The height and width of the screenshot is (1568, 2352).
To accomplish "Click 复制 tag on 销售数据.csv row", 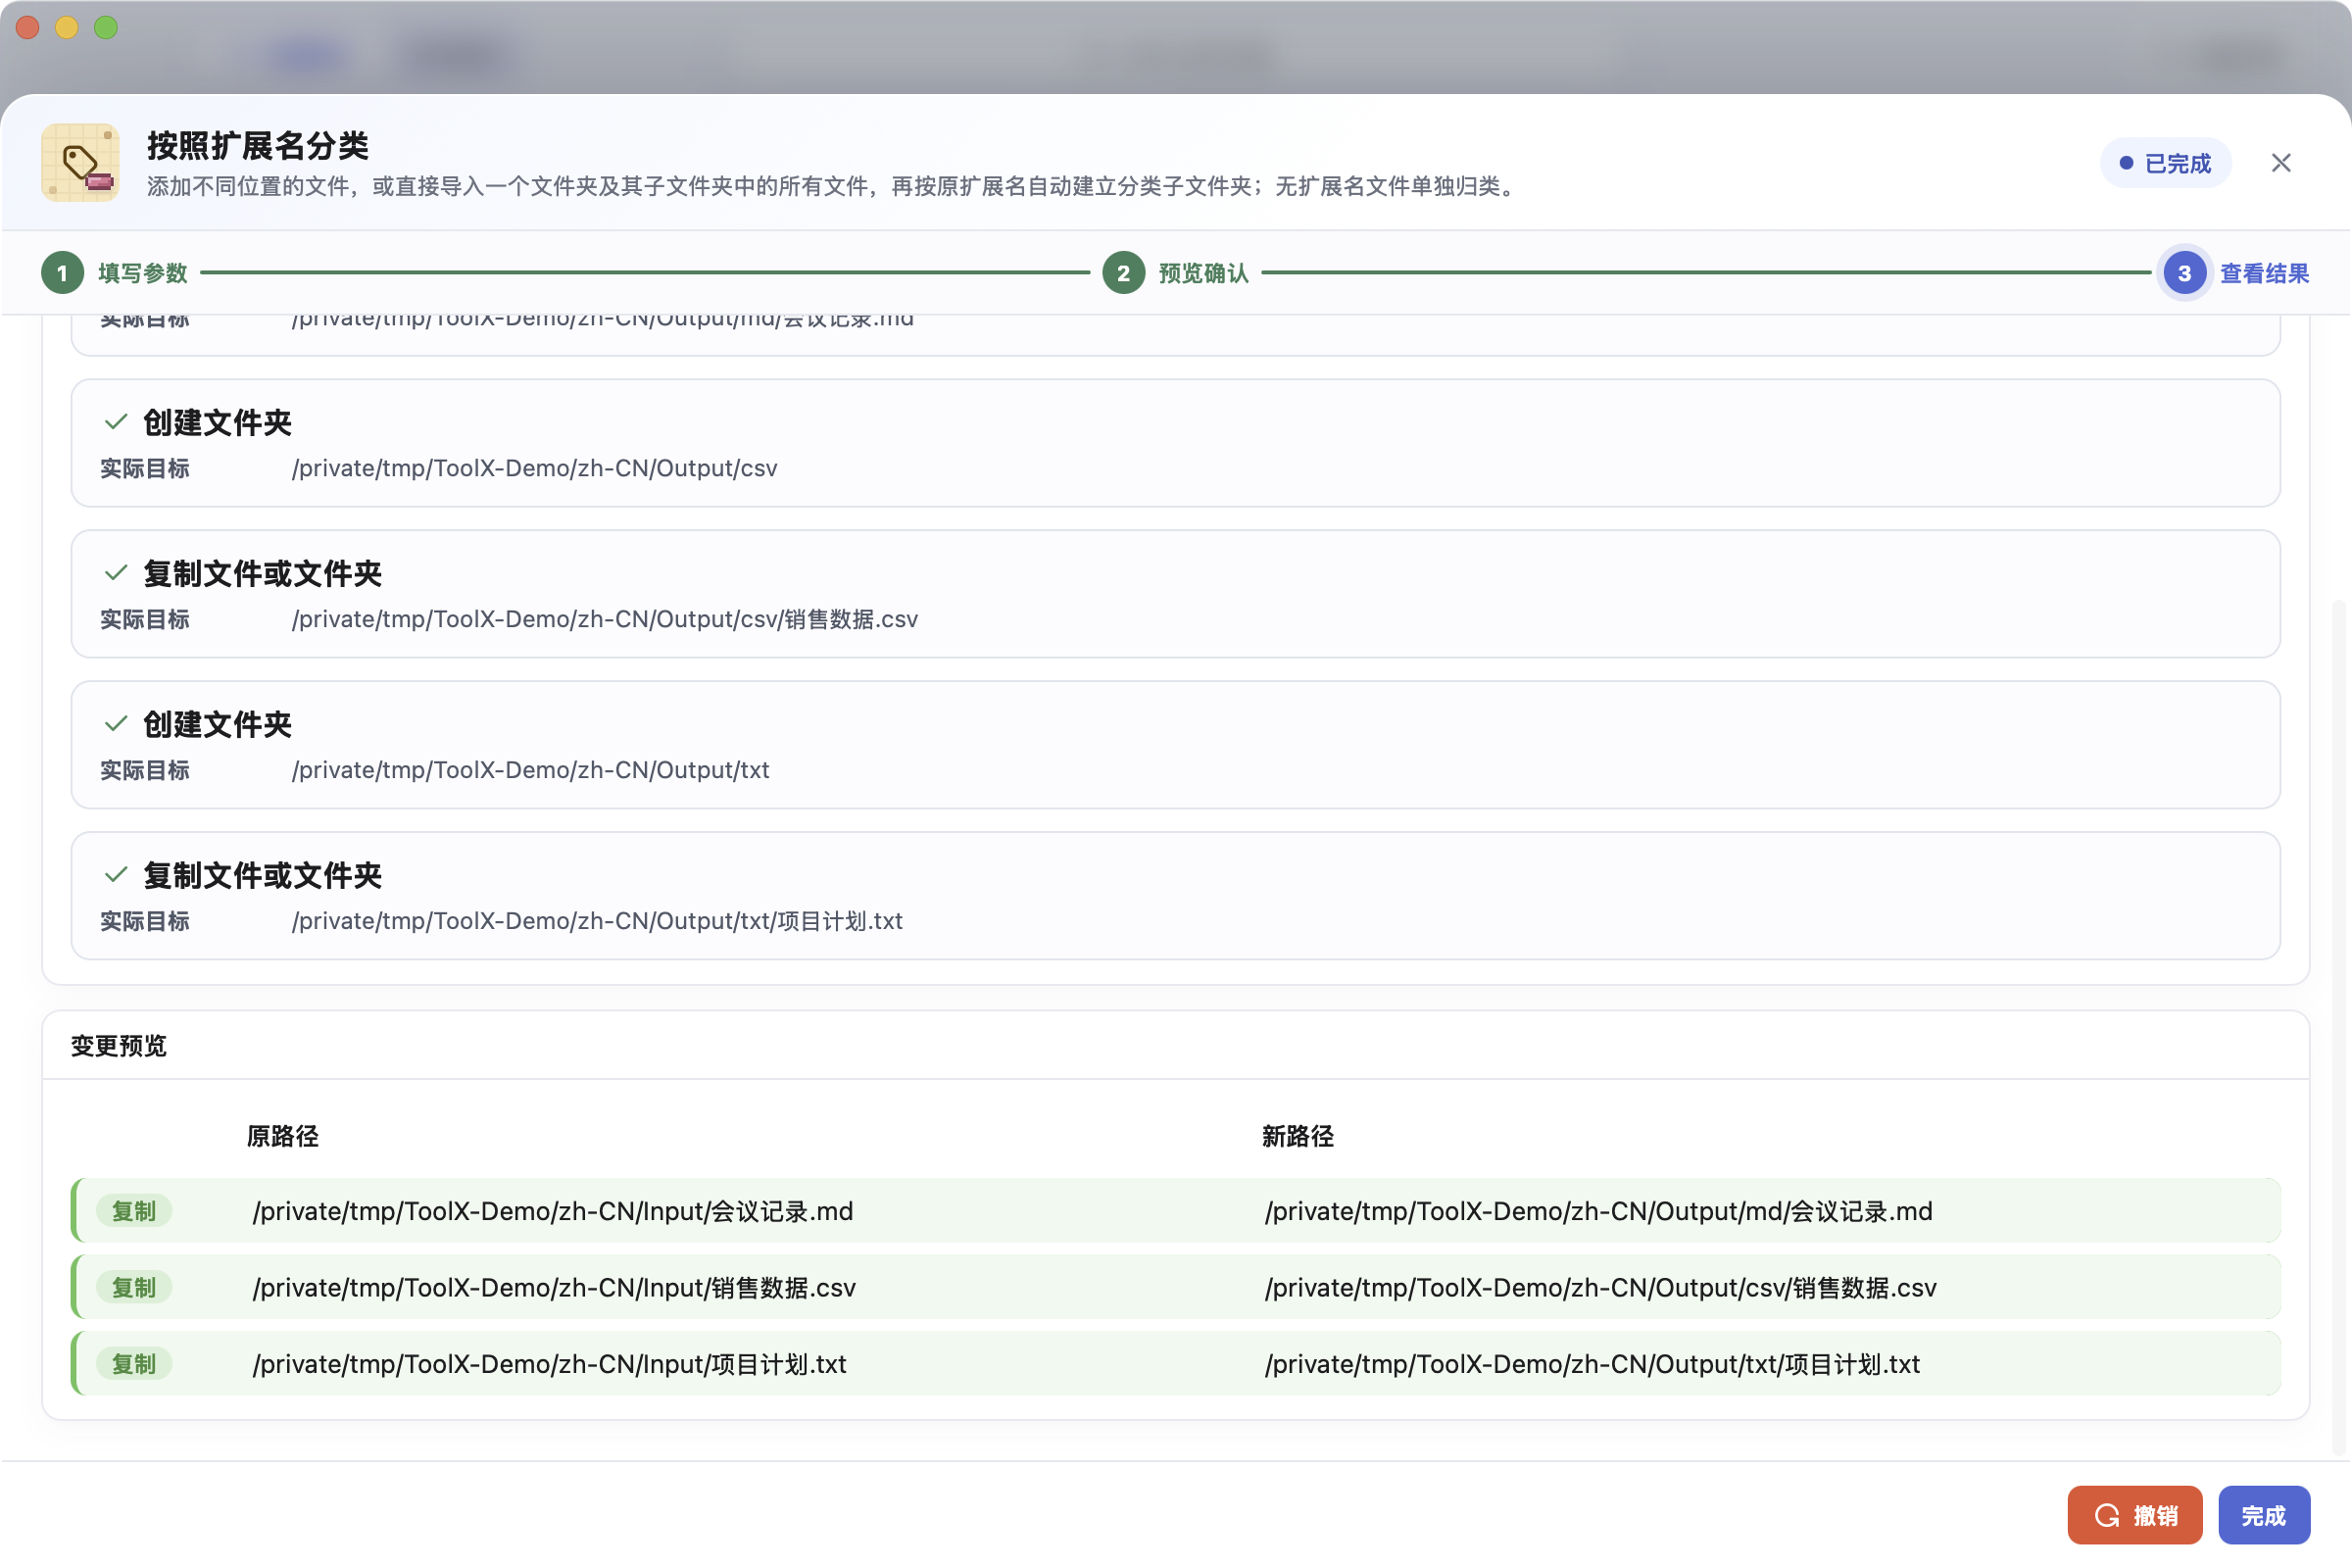I will pyautogui.click(x=134, y=1287).
